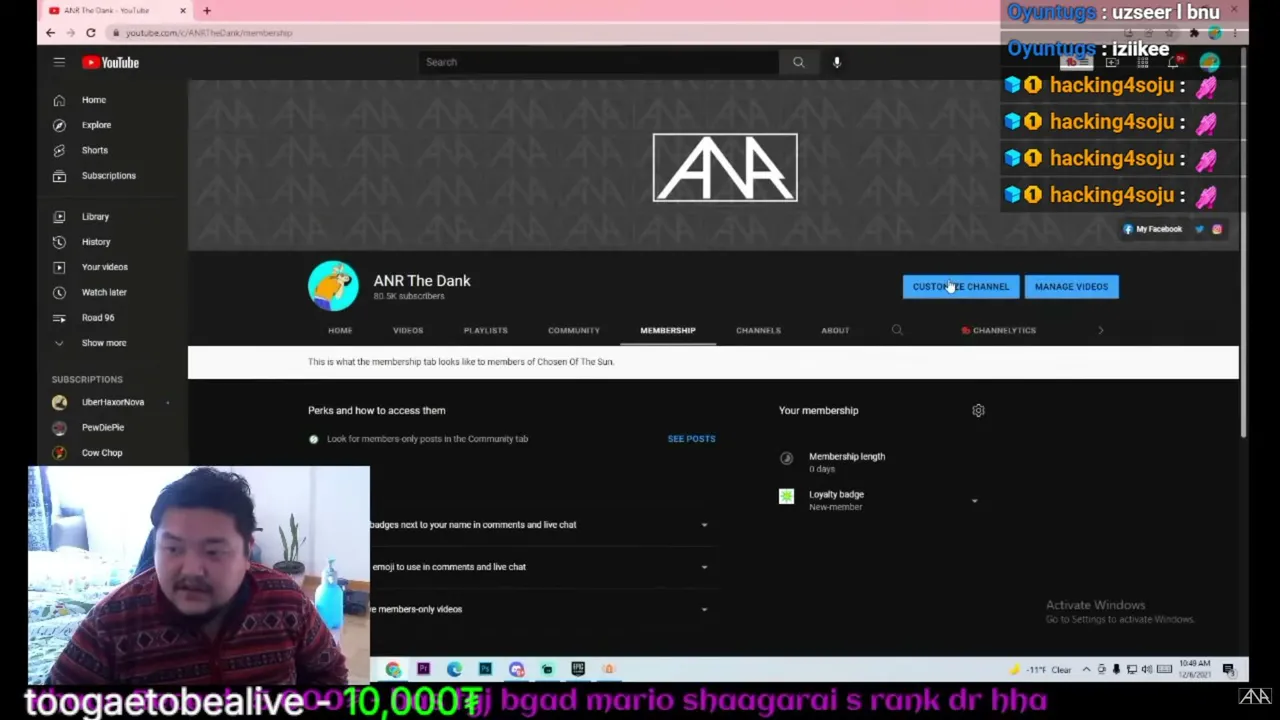Switch to the Home channel tab
1280x720 pixels.
(340, 330)
